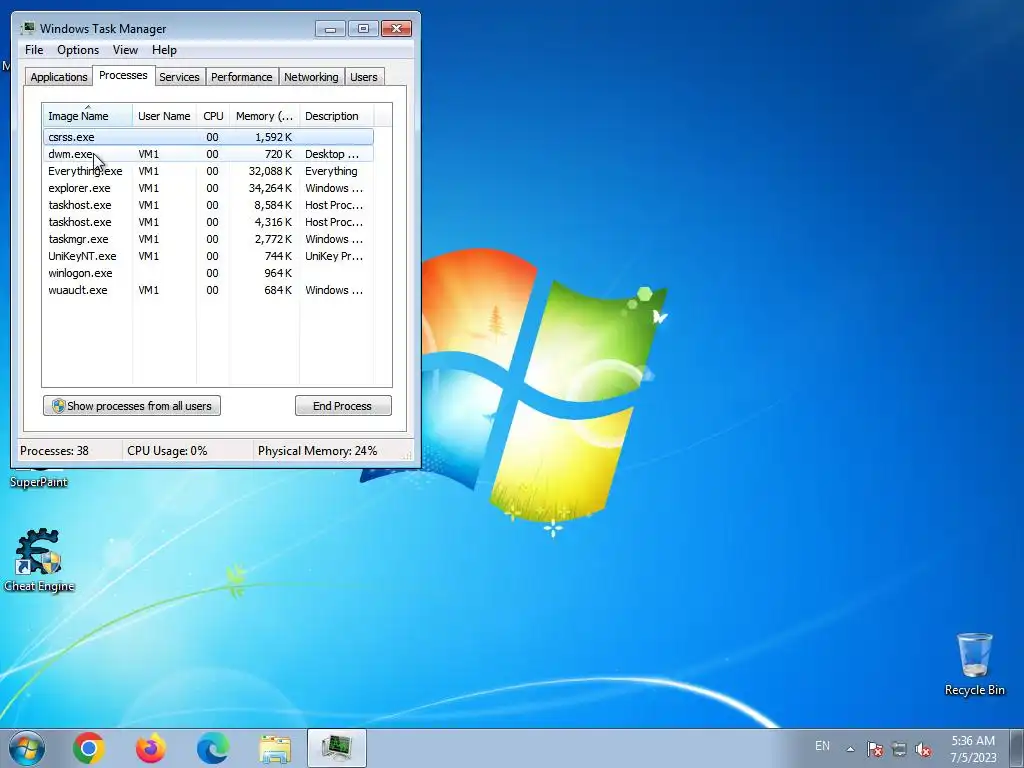Select the SuperPaint desktop shortcut
The image size is (1024, 768).
coord(39,482)
